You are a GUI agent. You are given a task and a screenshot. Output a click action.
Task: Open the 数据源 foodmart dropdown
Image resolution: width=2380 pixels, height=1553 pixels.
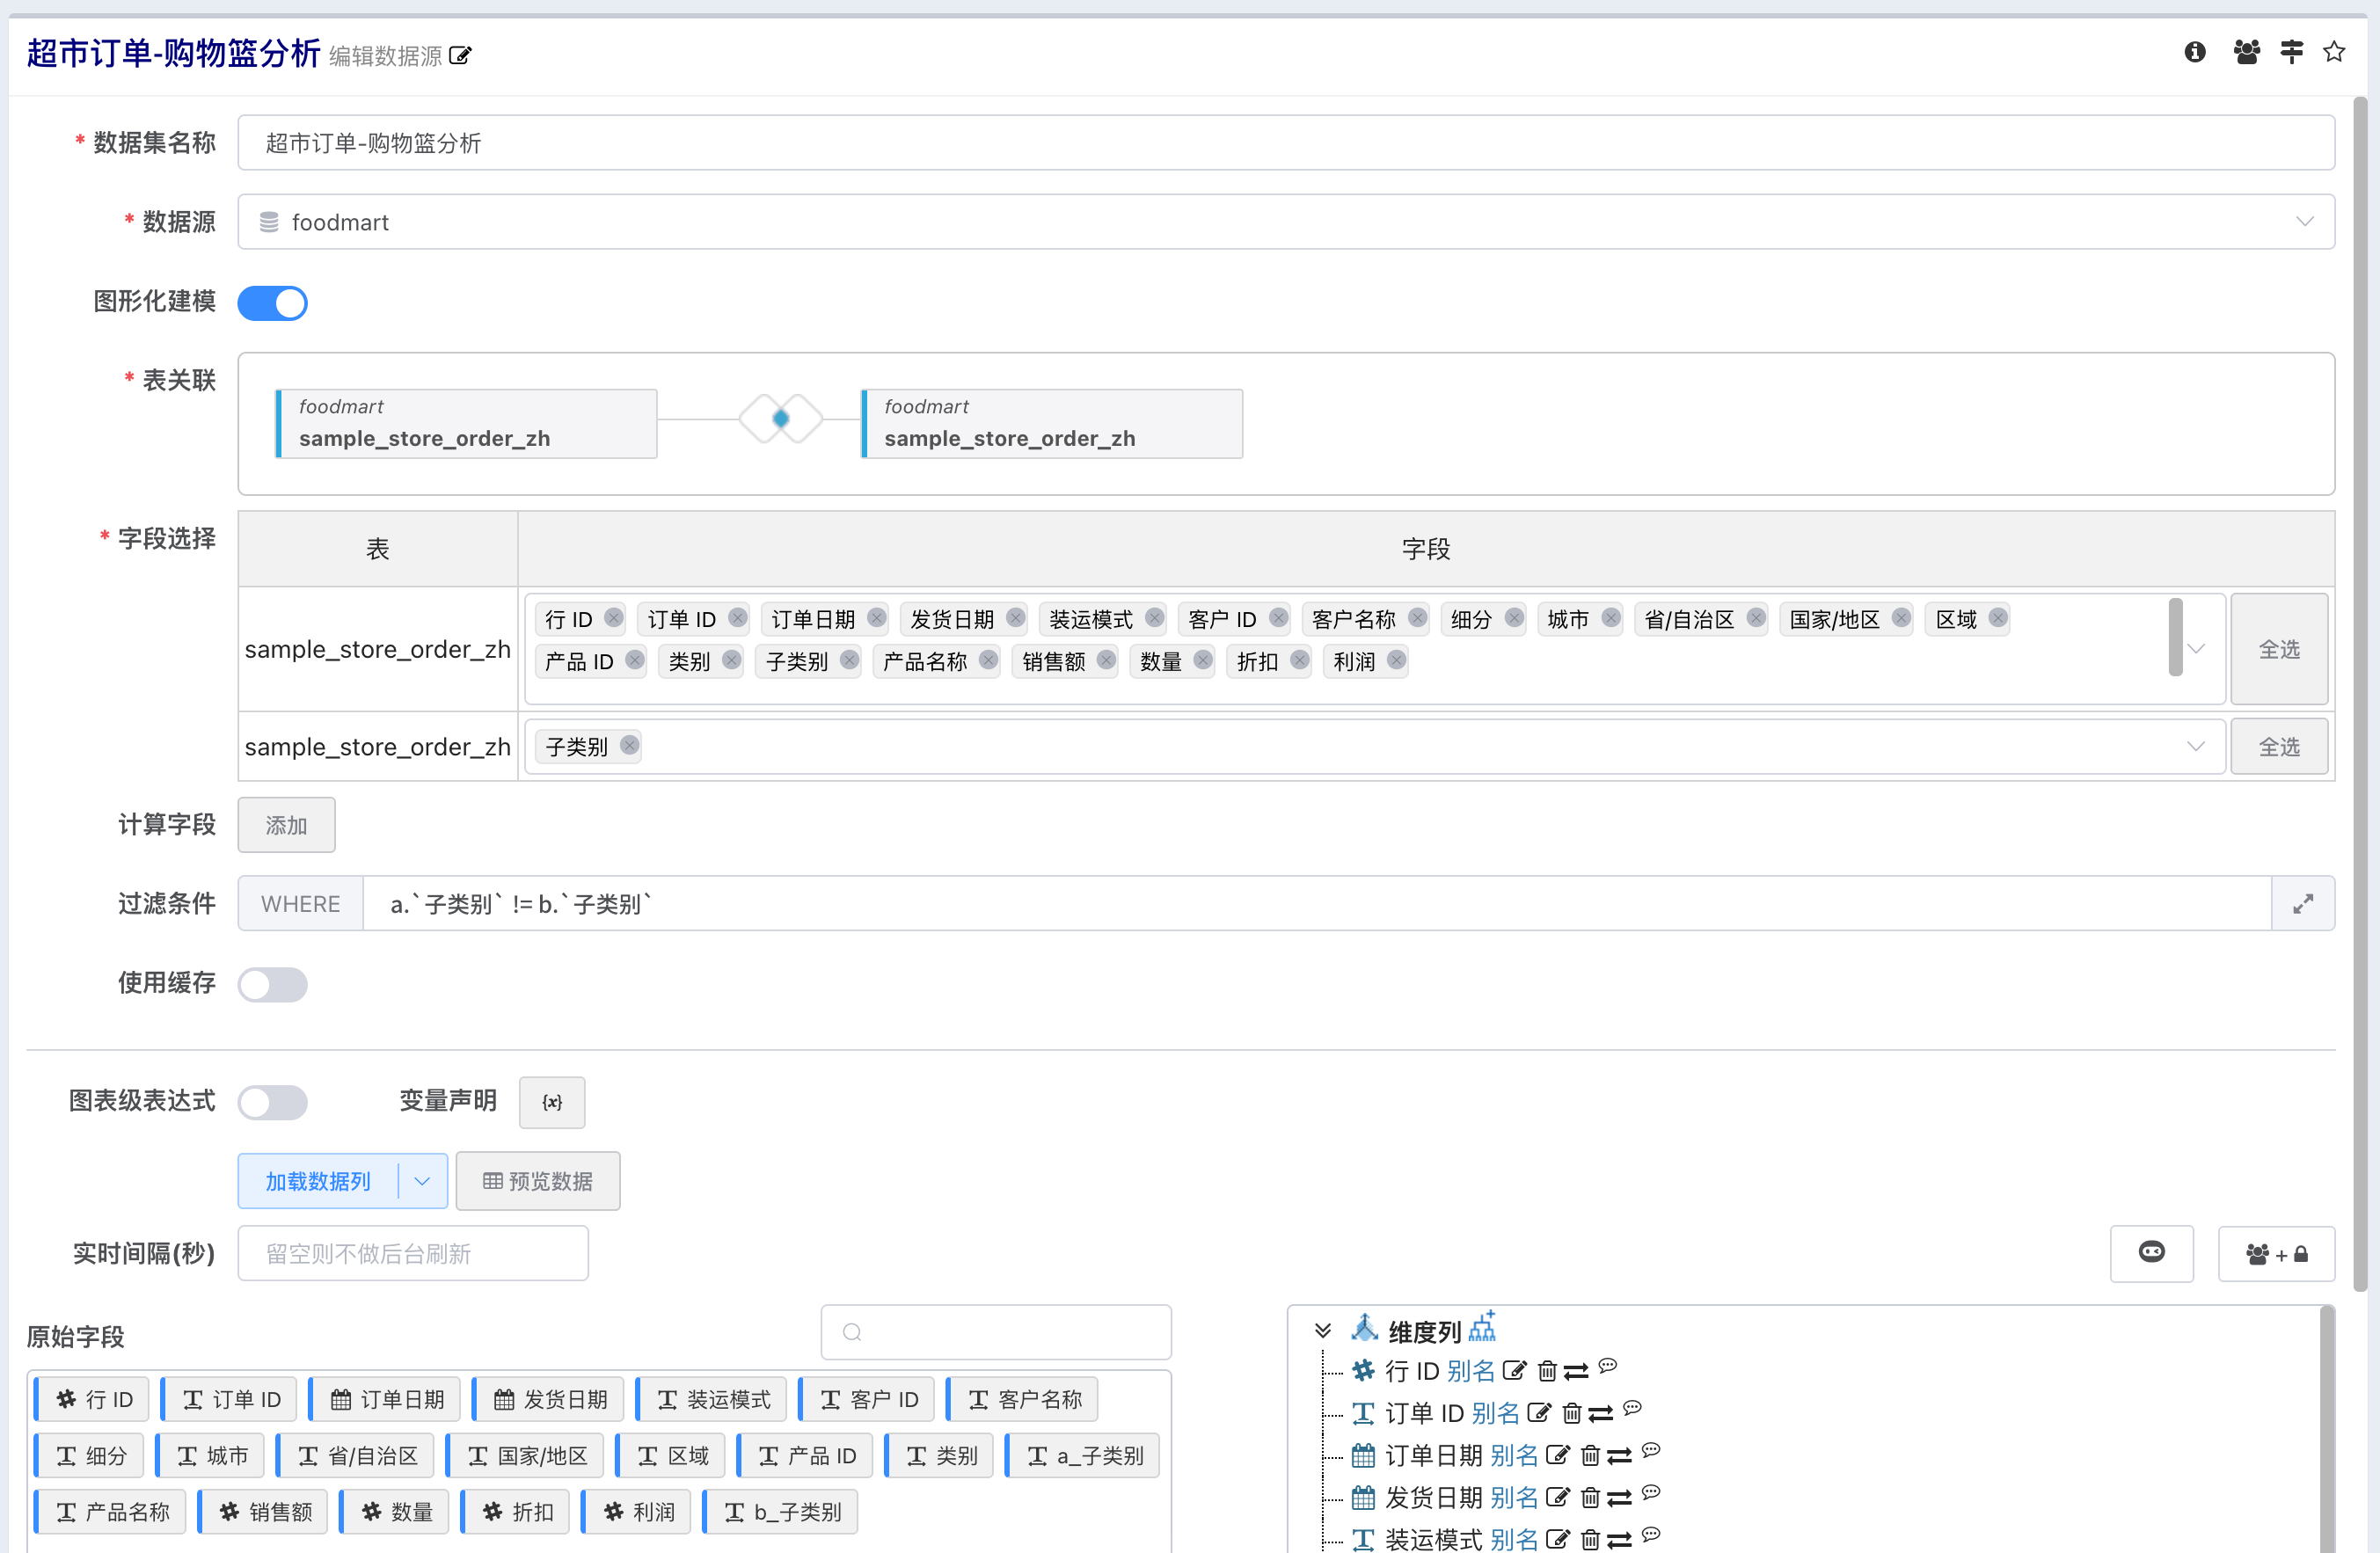(1286, 222)
